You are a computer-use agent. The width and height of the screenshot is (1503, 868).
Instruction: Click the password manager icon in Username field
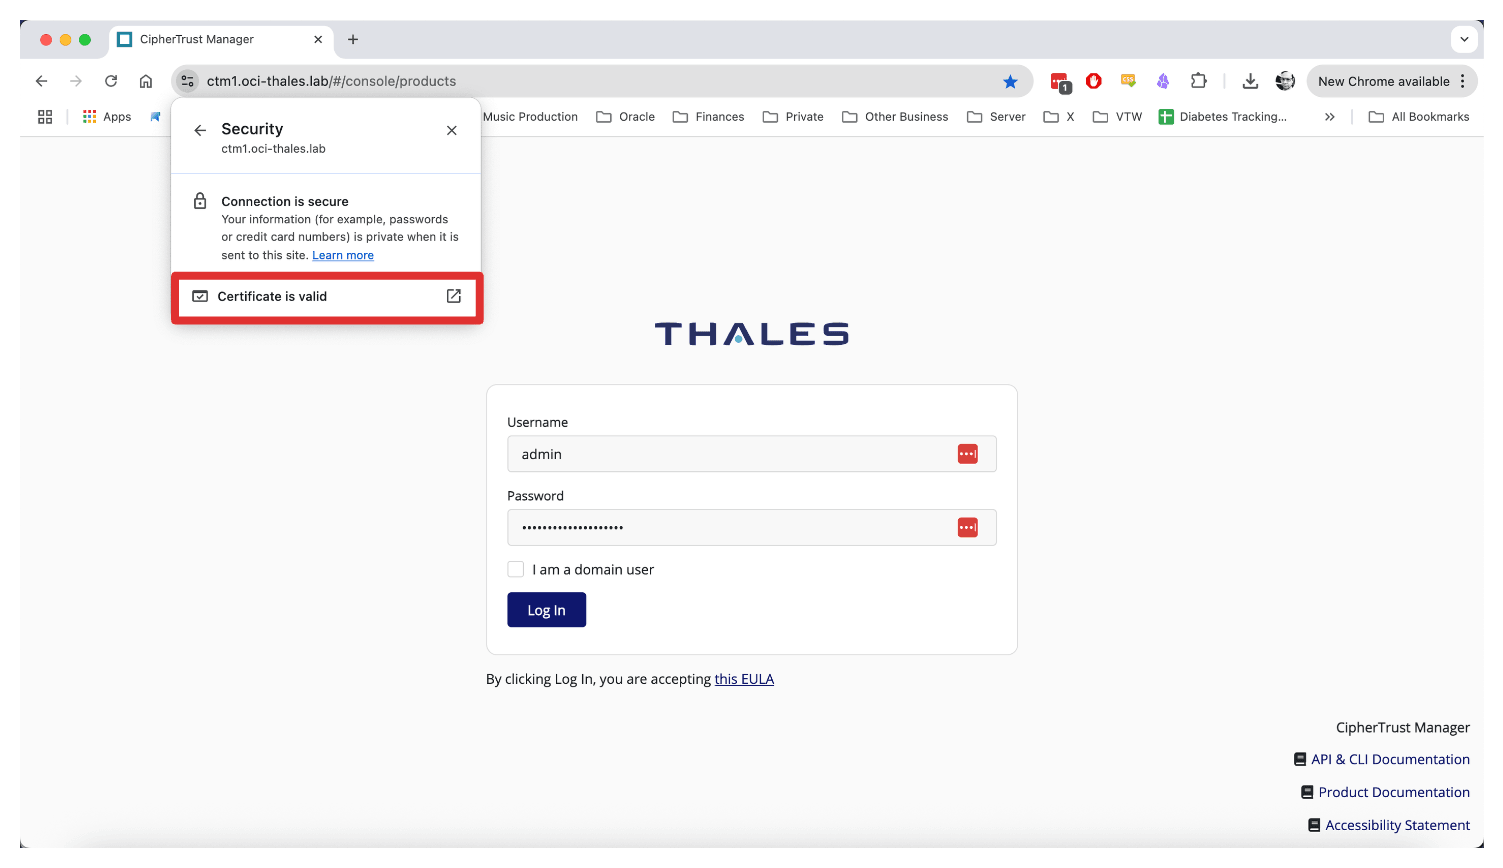tap(968, 454)
